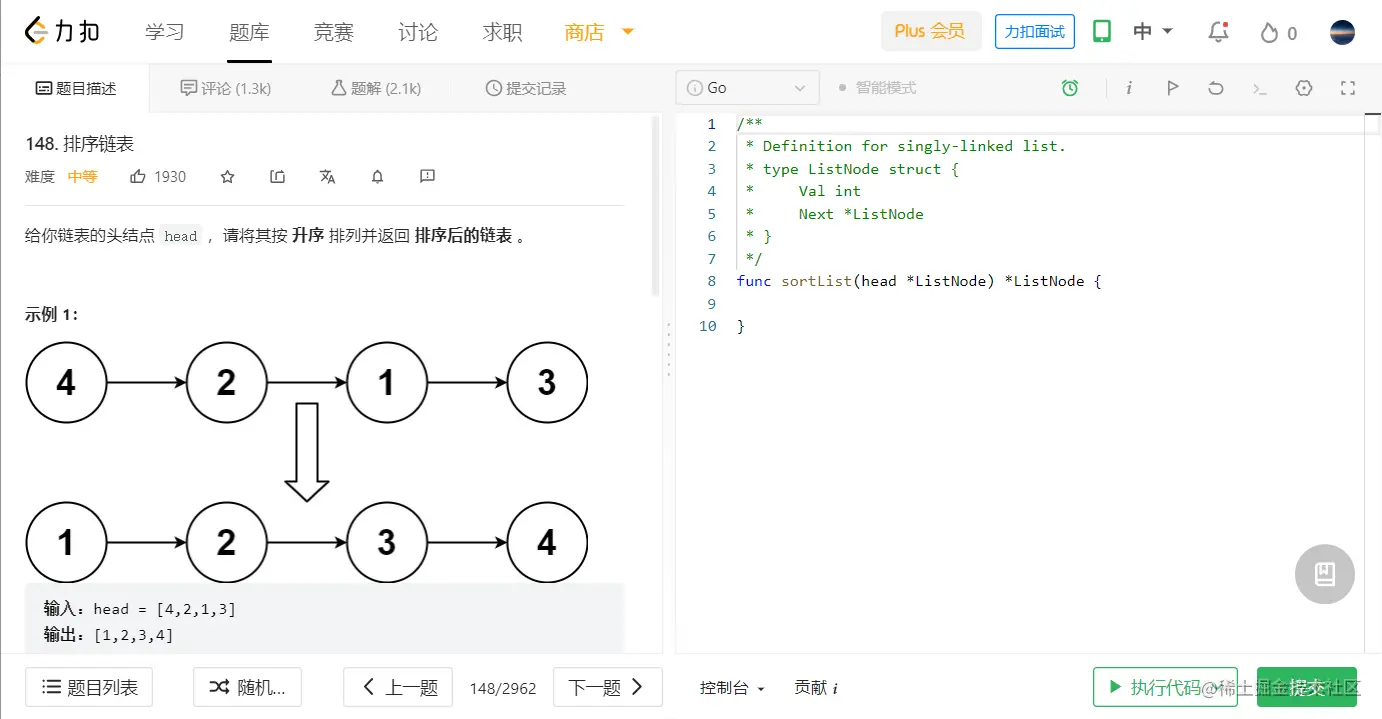
Task: Click the panel splitter drag handle
Action: (668, 350)
